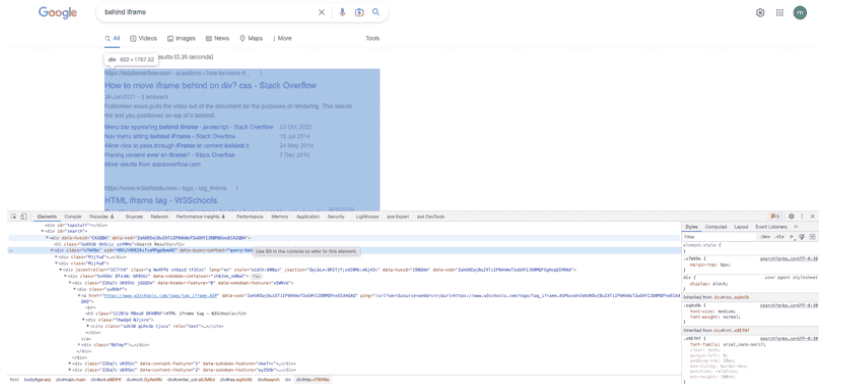The width and height of the screenshot is (843, 391).
Task: Open the Computed styles tab
Action: click(x=716, y=227)
